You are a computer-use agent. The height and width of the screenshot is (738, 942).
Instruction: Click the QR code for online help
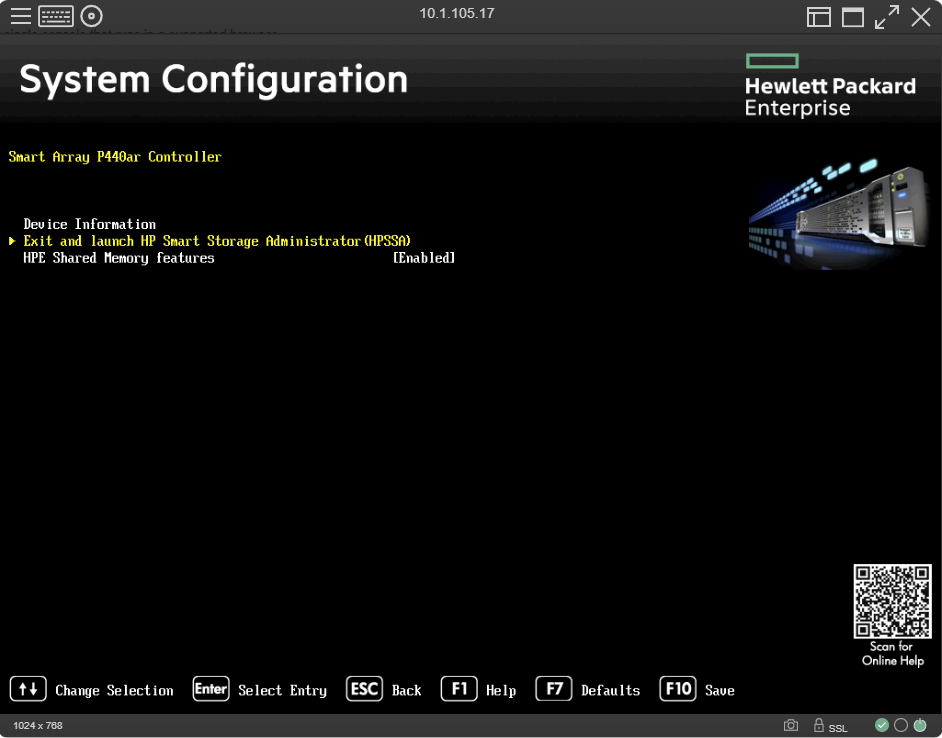pos(892,601)
